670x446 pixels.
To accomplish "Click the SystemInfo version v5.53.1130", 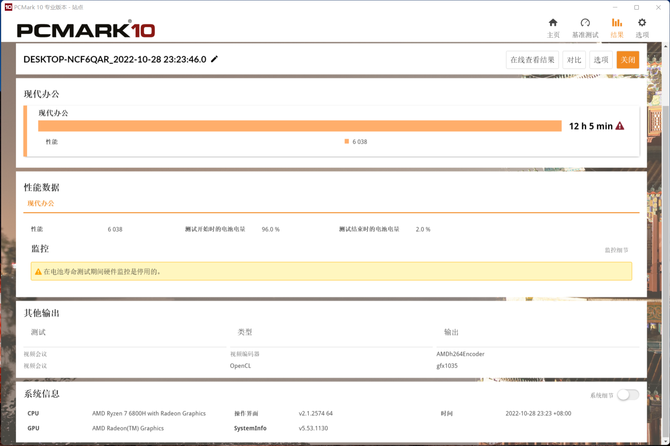I will (x=313, y=428).
